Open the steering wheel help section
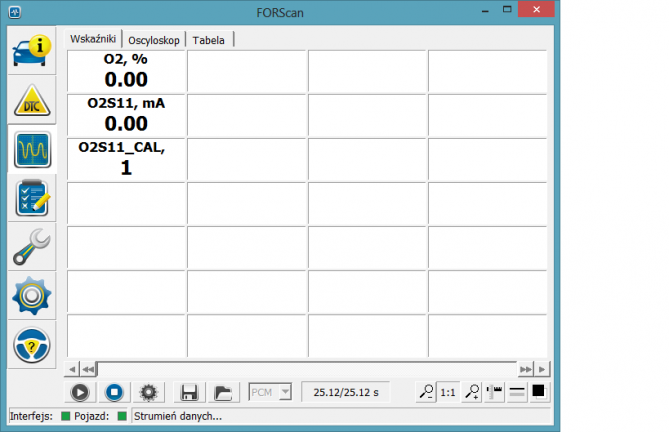This screenshot has height=432, width=669. click(x=33, y=345)
